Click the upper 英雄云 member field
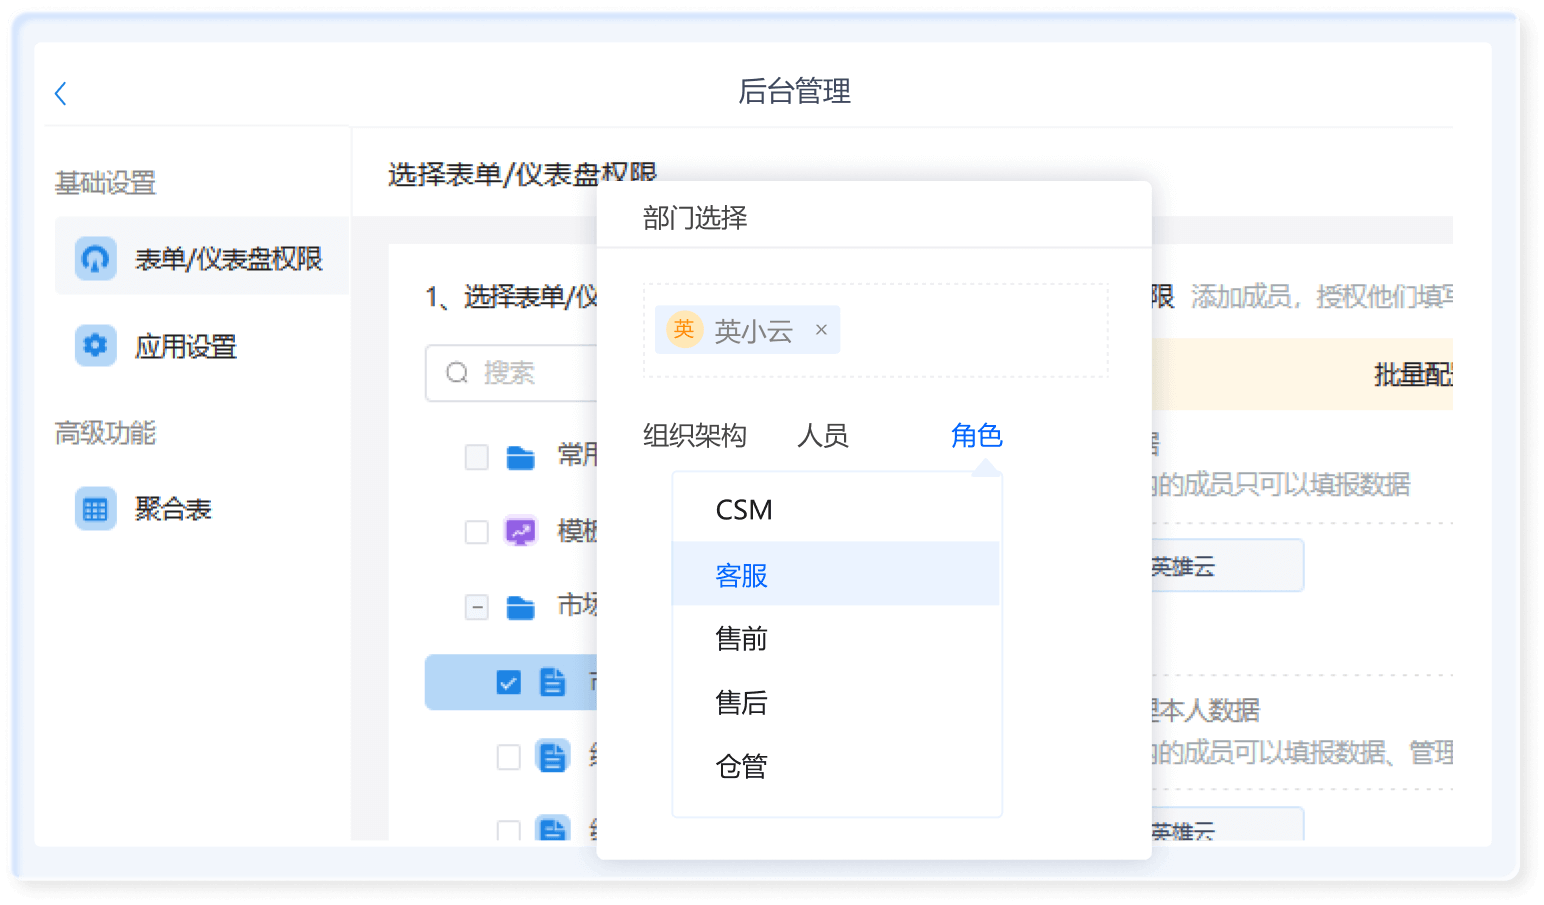This screenshot has width=1544, height=905. point(1228,566)
